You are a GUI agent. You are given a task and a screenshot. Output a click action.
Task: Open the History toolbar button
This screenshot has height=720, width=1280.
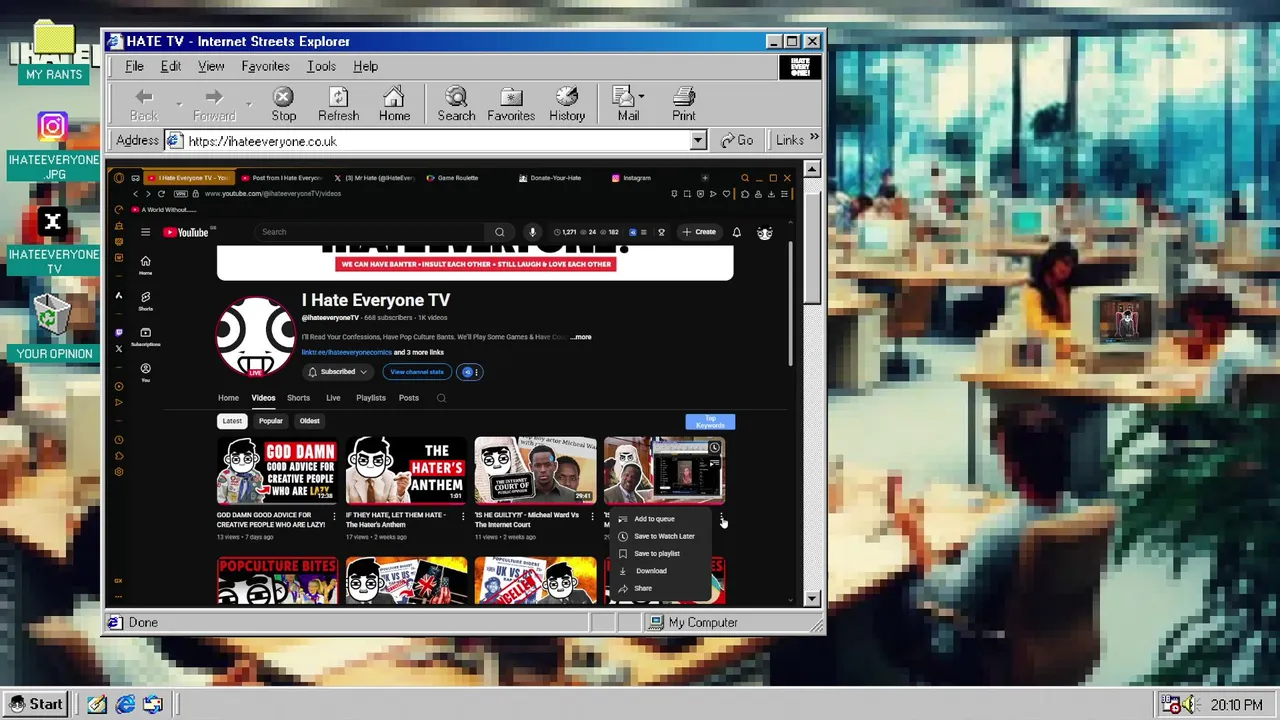[x=566, y=104]
